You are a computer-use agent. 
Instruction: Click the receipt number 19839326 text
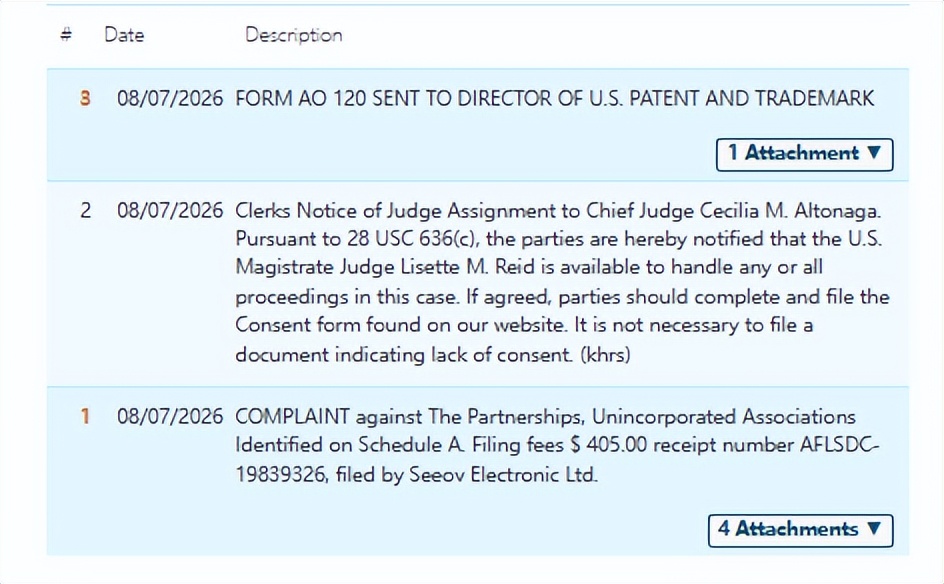tap(281, 474)
